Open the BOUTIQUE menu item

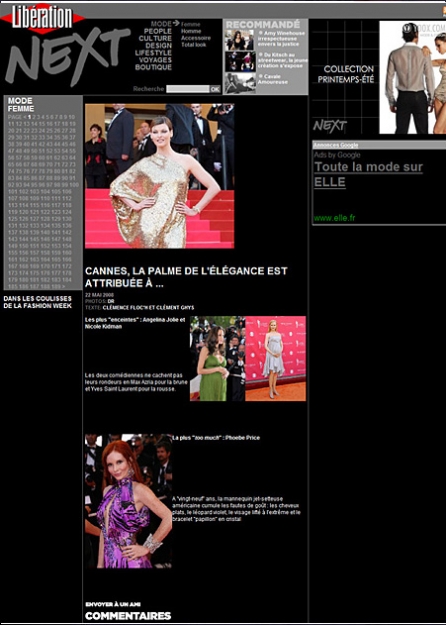[153, 67]
